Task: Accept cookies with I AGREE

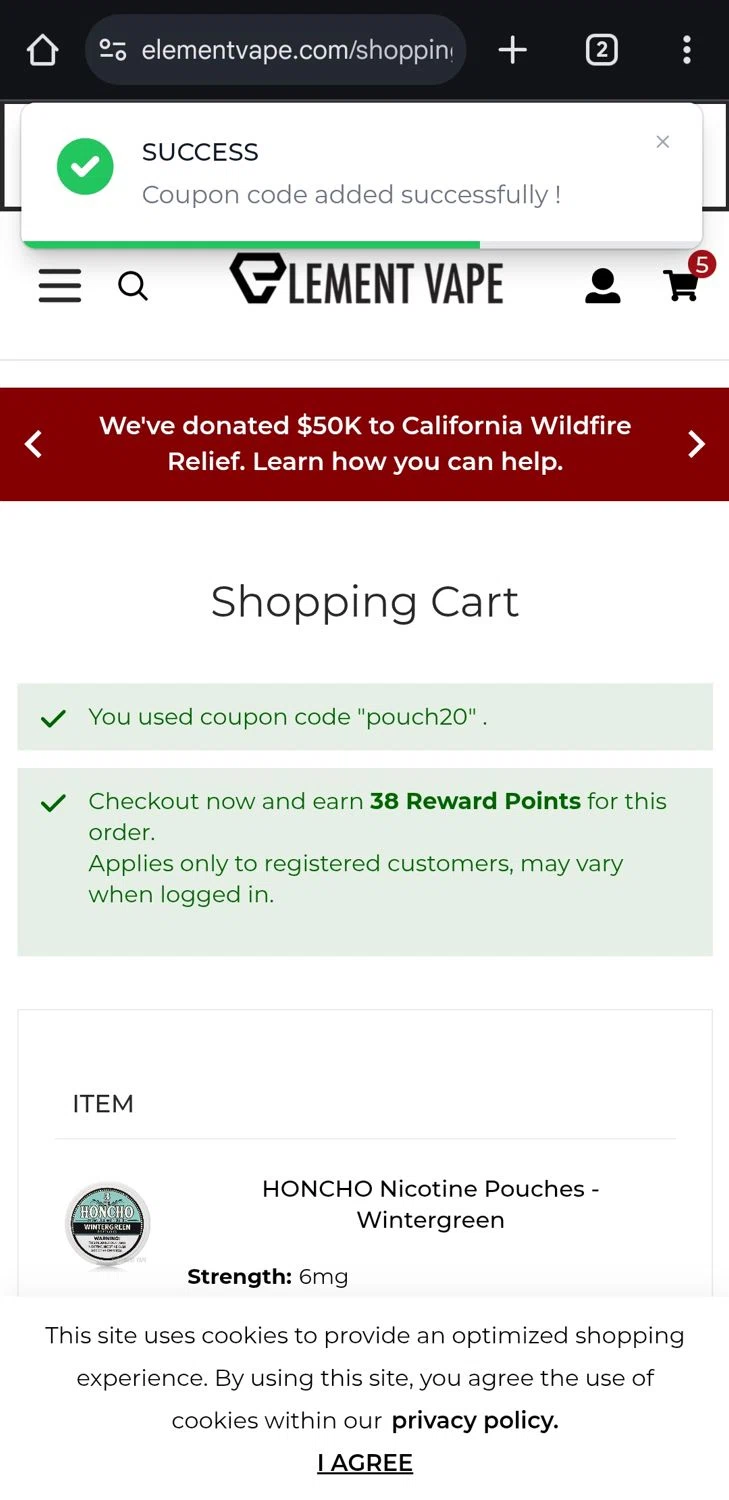Action: tap(365, 1462)
